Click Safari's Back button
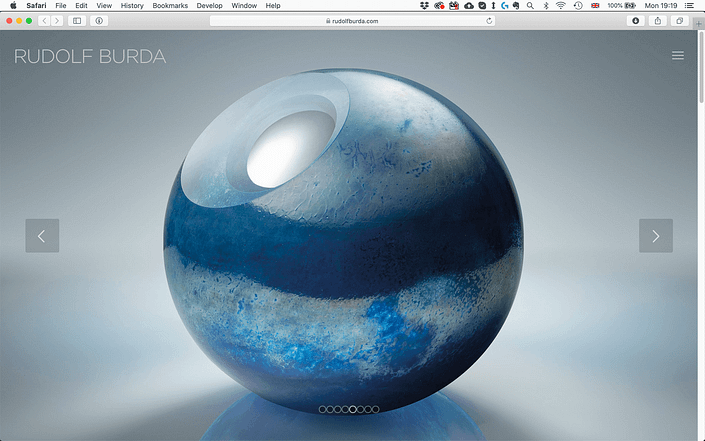The width and height of the screenshot is (705, 441). (44, 21)
